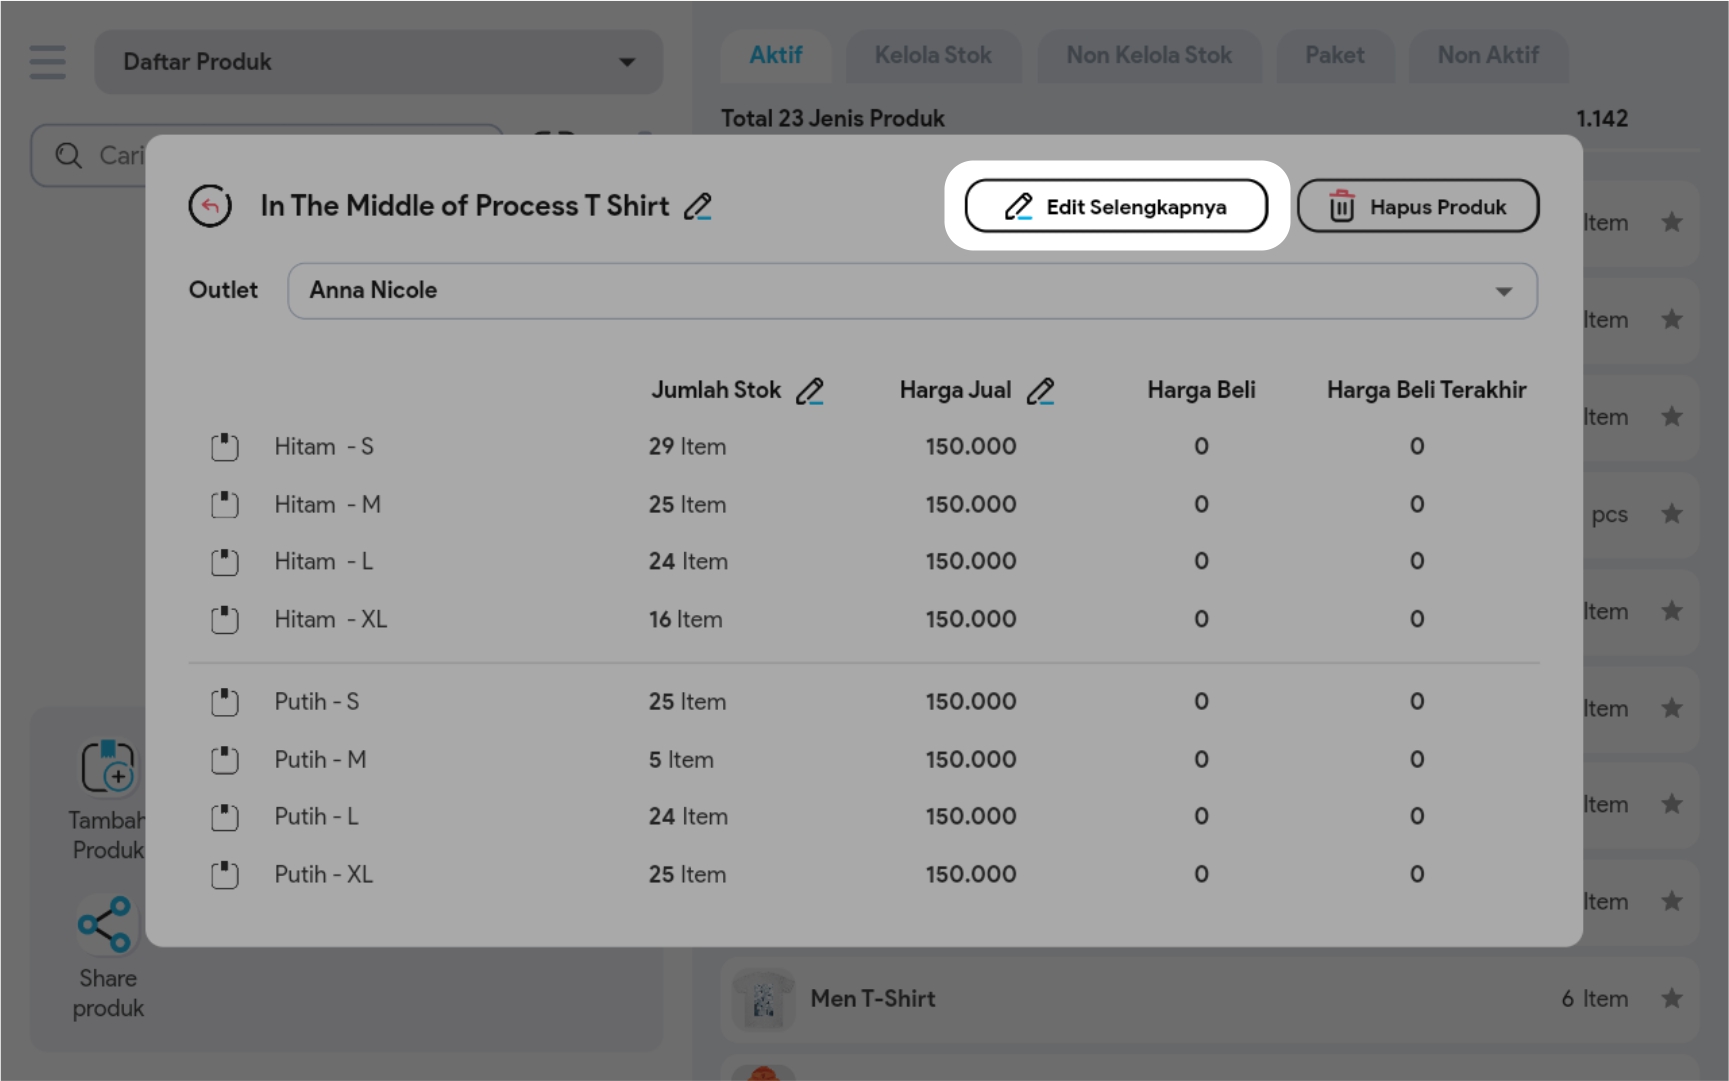This screenshot has height=1081, width=1729.
Task: Open the hamburger menu icon
Action: point(47,62)
